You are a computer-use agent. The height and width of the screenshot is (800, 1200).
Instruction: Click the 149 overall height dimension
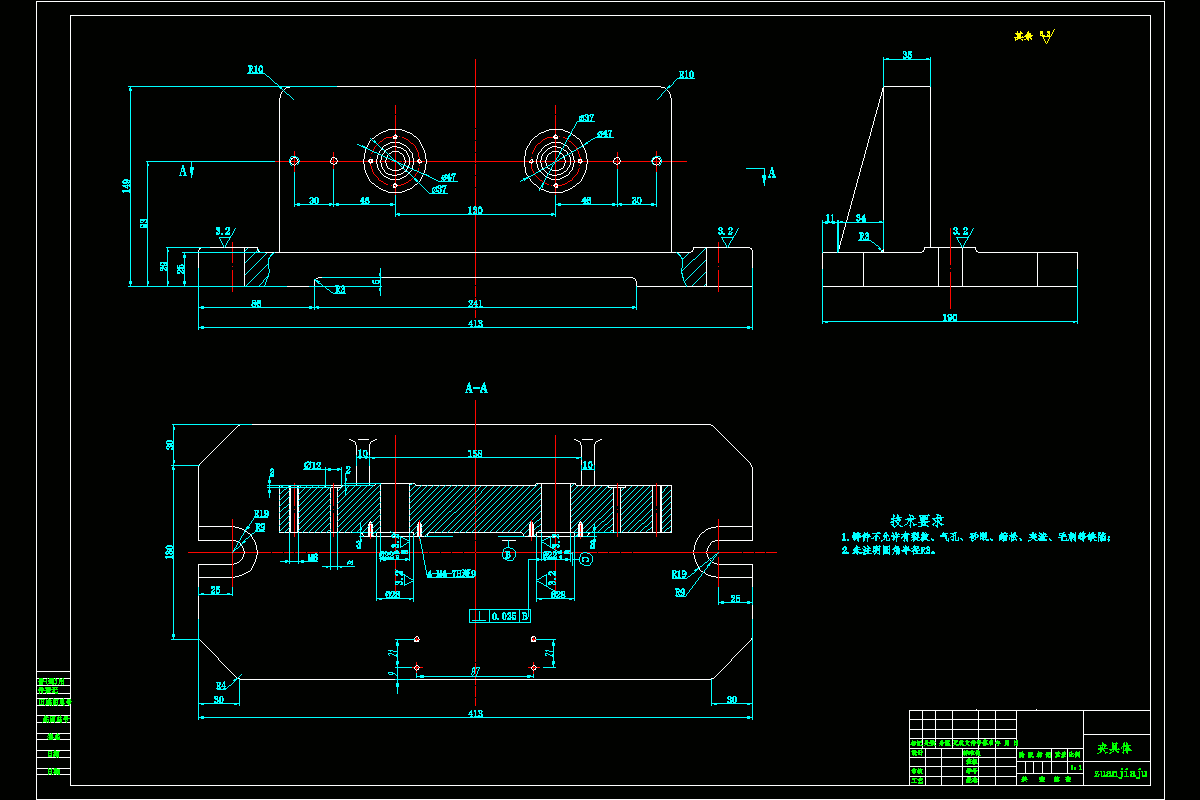[x=127, y=185]
